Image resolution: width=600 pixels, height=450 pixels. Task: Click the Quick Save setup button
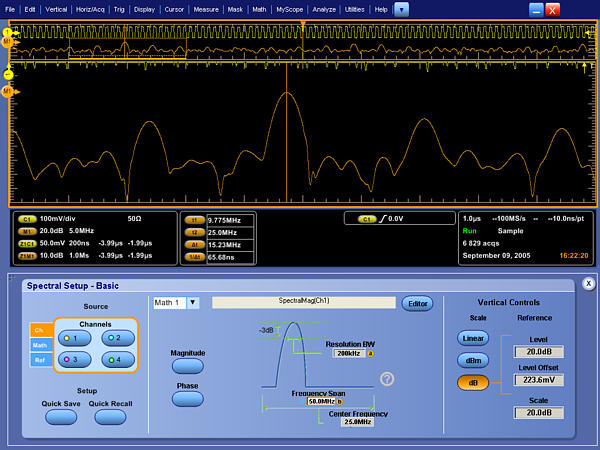[x=60, y=417]
